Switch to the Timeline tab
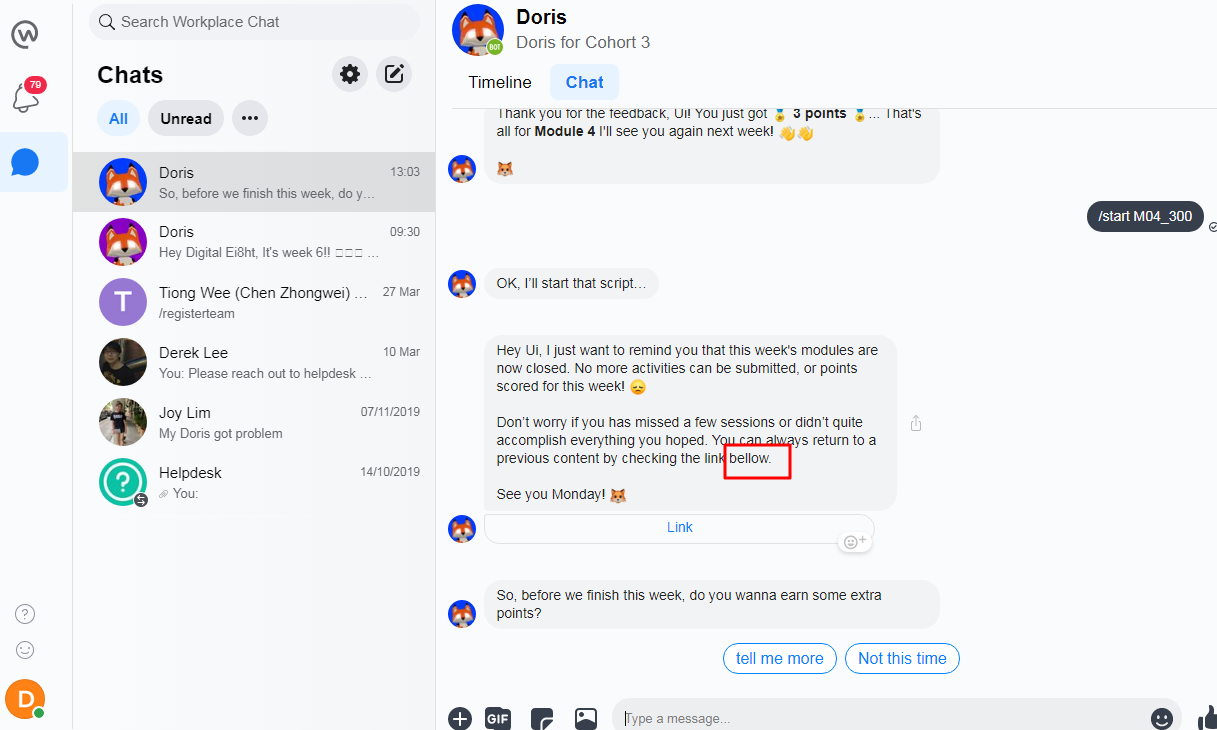1217x730 pixels. coord(500,82)
